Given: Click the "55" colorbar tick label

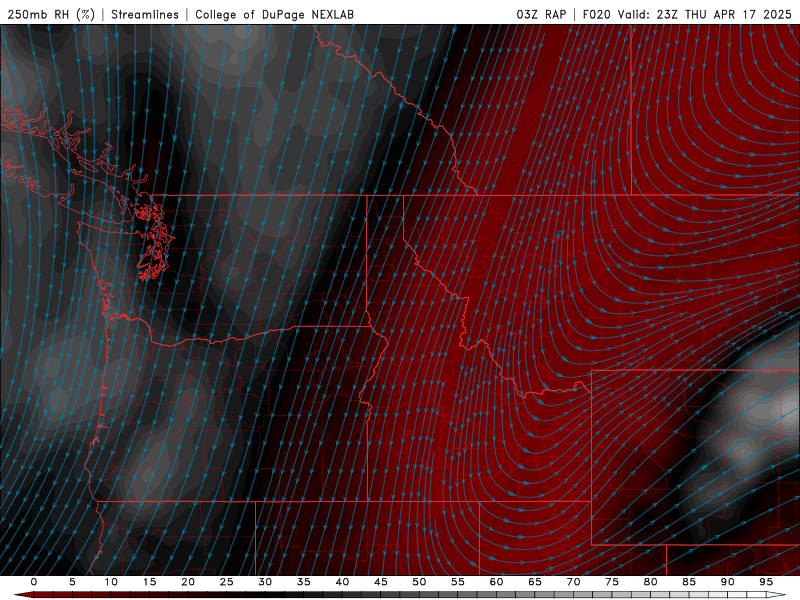Looking at the screenshot, I should pyautogui.click(x=458, y=582).
